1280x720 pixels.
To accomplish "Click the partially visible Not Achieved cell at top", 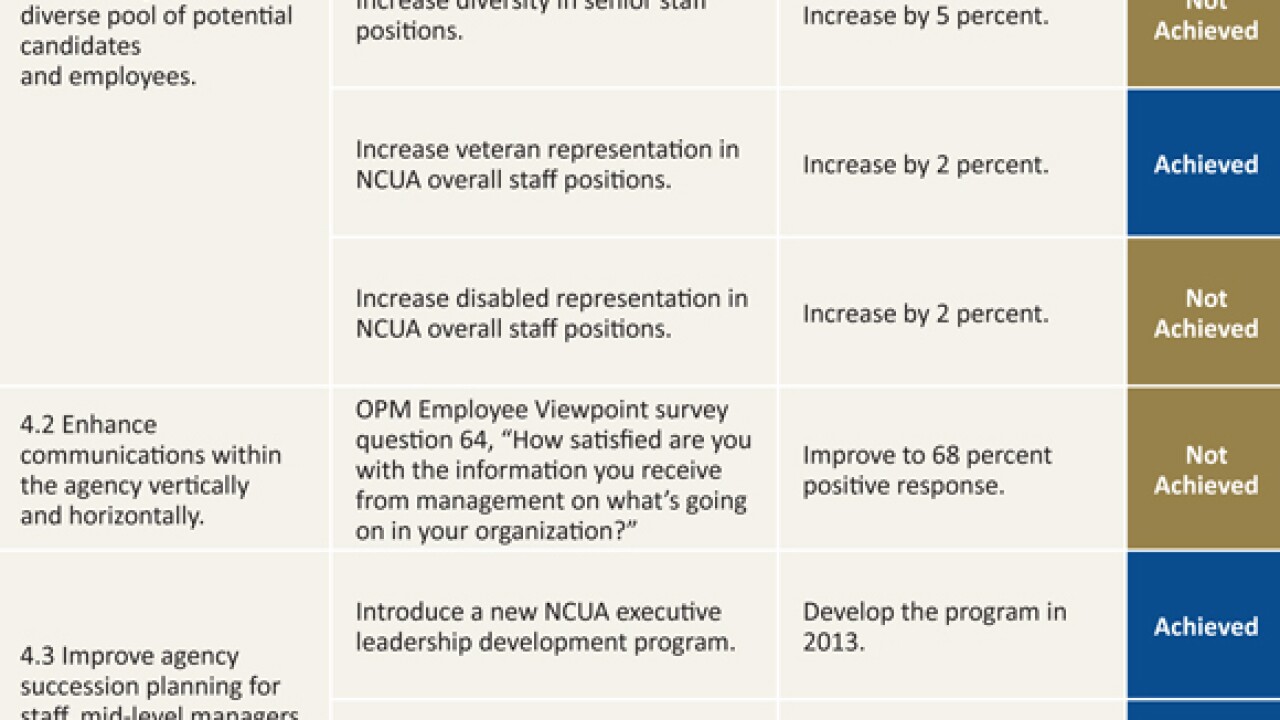I will (1205, 25).
